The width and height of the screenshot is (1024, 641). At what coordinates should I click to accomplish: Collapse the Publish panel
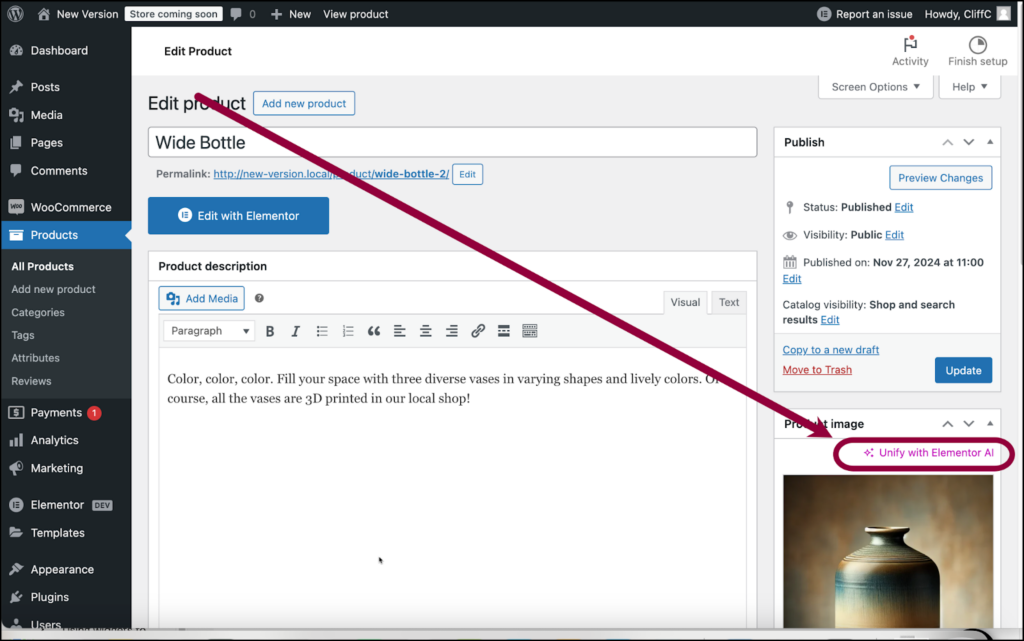tap(989, 142)
